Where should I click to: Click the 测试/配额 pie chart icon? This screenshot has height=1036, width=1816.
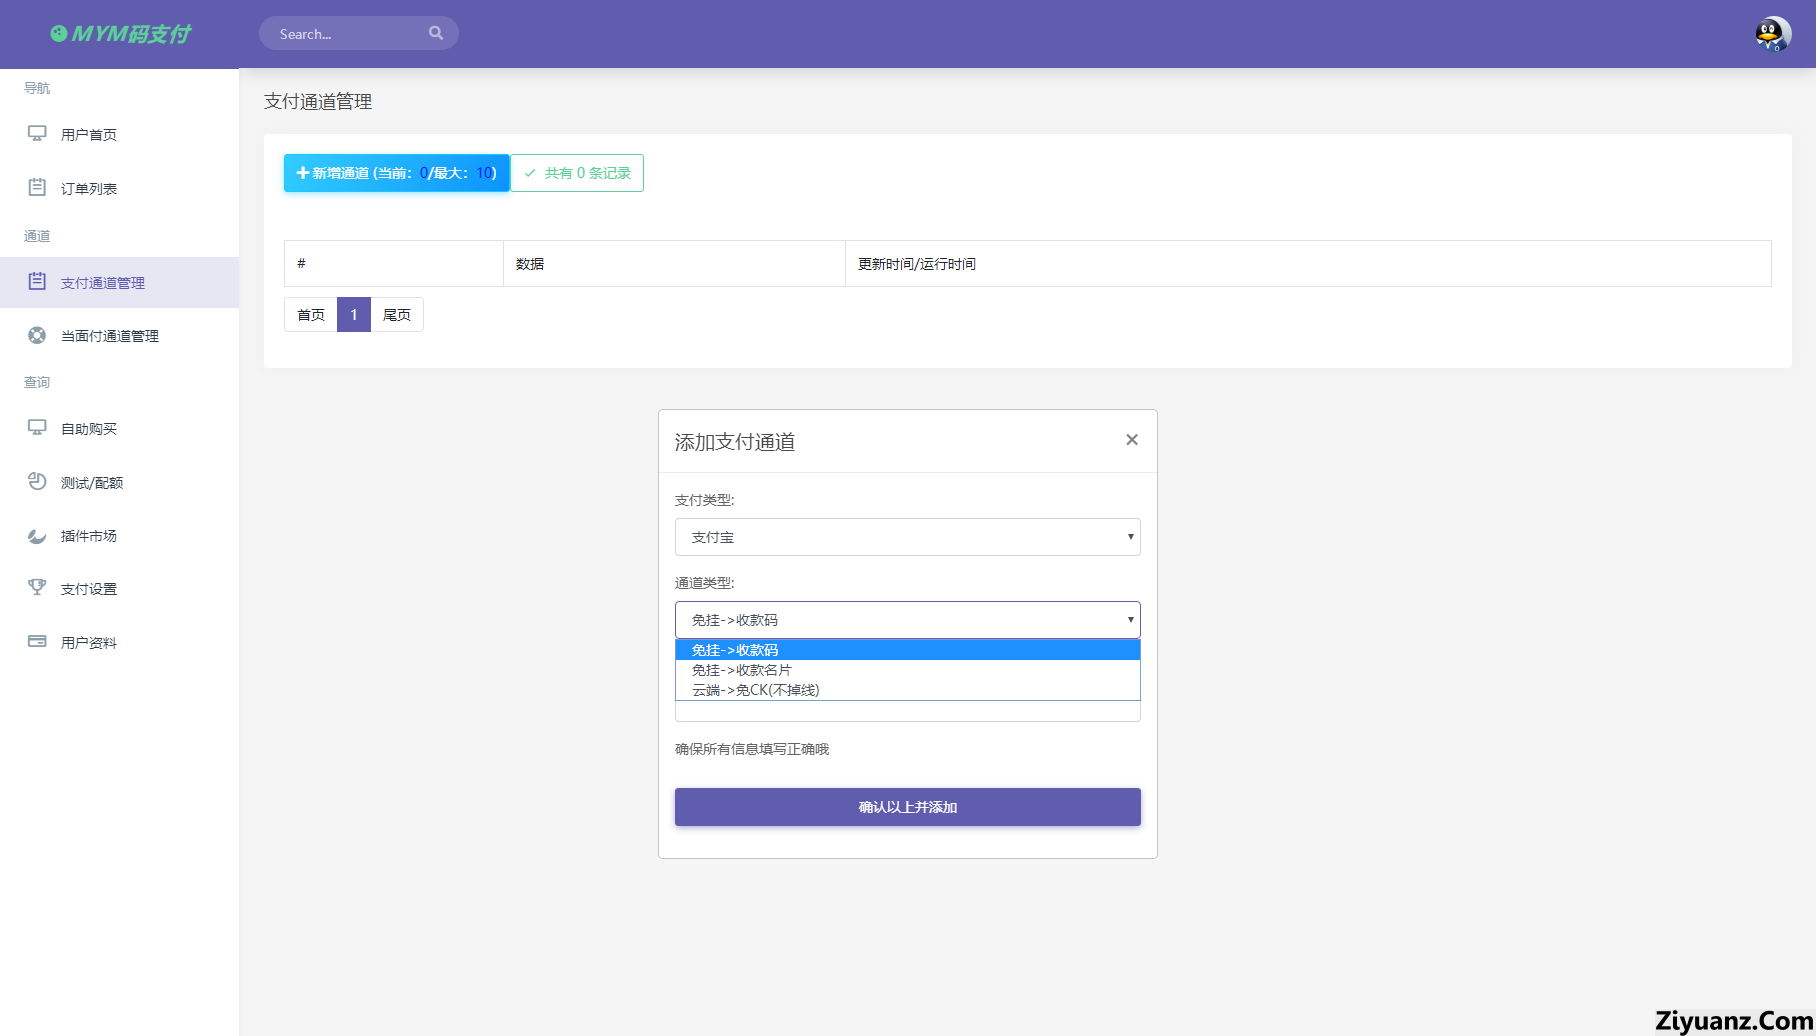37,481
